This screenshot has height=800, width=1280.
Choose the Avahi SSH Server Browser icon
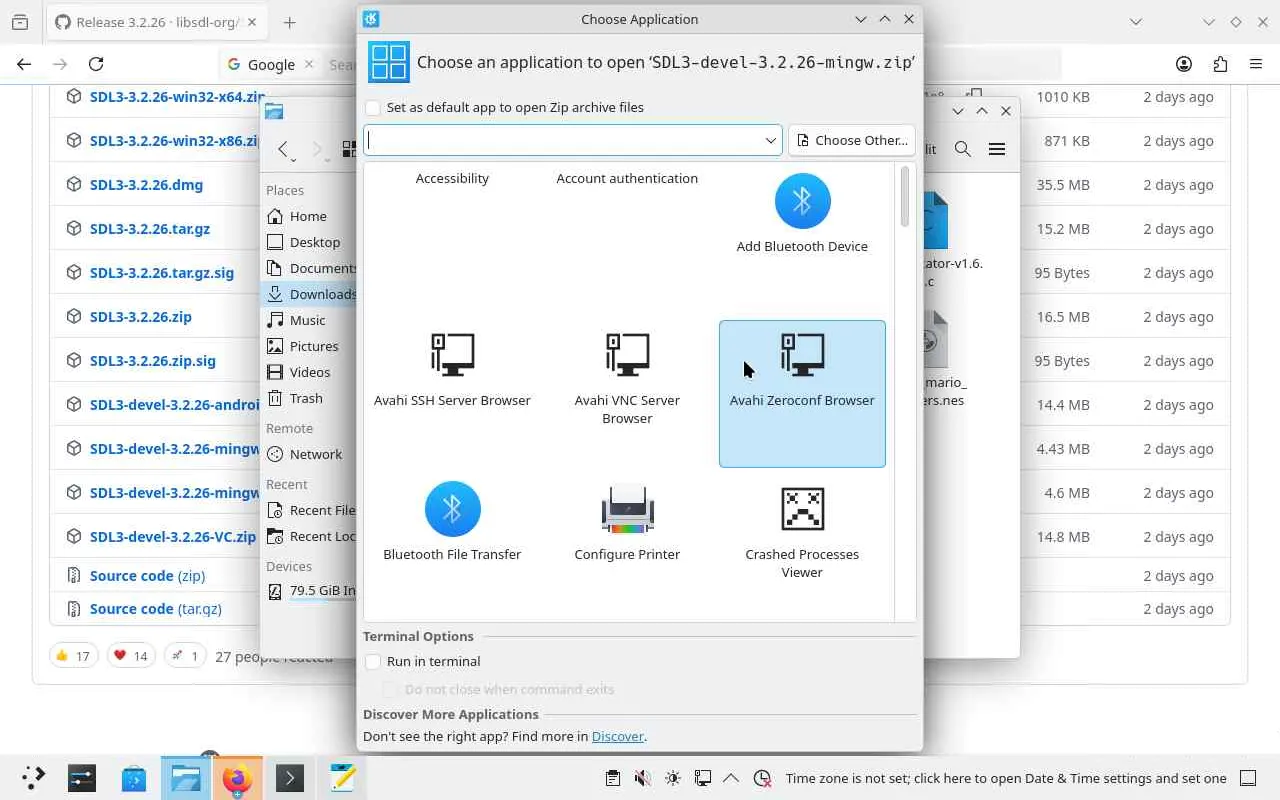[x=452, y=354]
